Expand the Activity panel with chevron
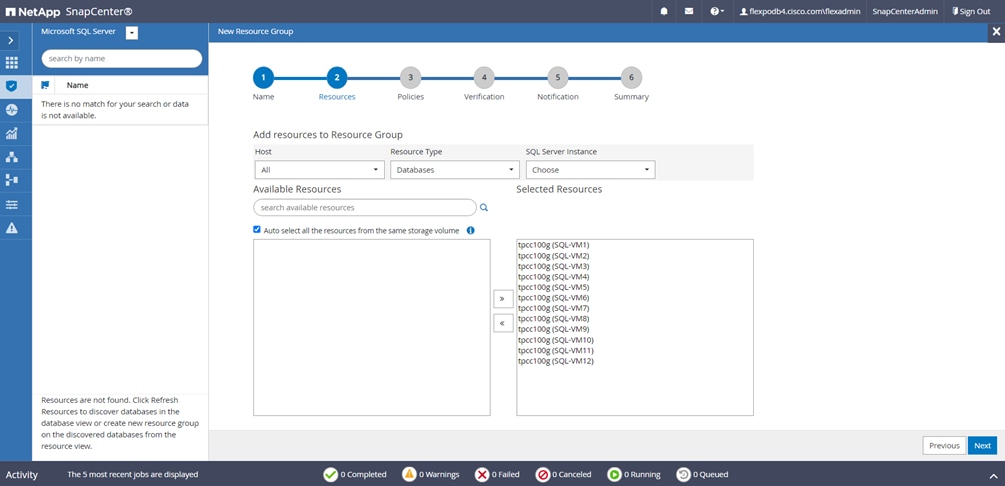This screenshot has height=486, width=1005. tap(993, 476)
